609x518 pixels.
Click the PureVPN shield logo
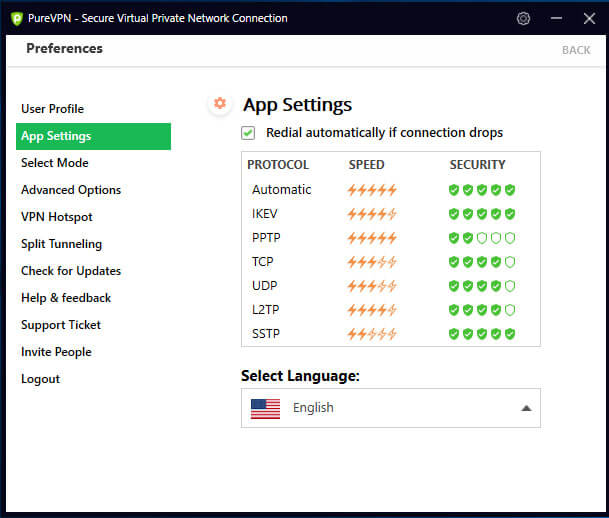click(x=16, y=18)
